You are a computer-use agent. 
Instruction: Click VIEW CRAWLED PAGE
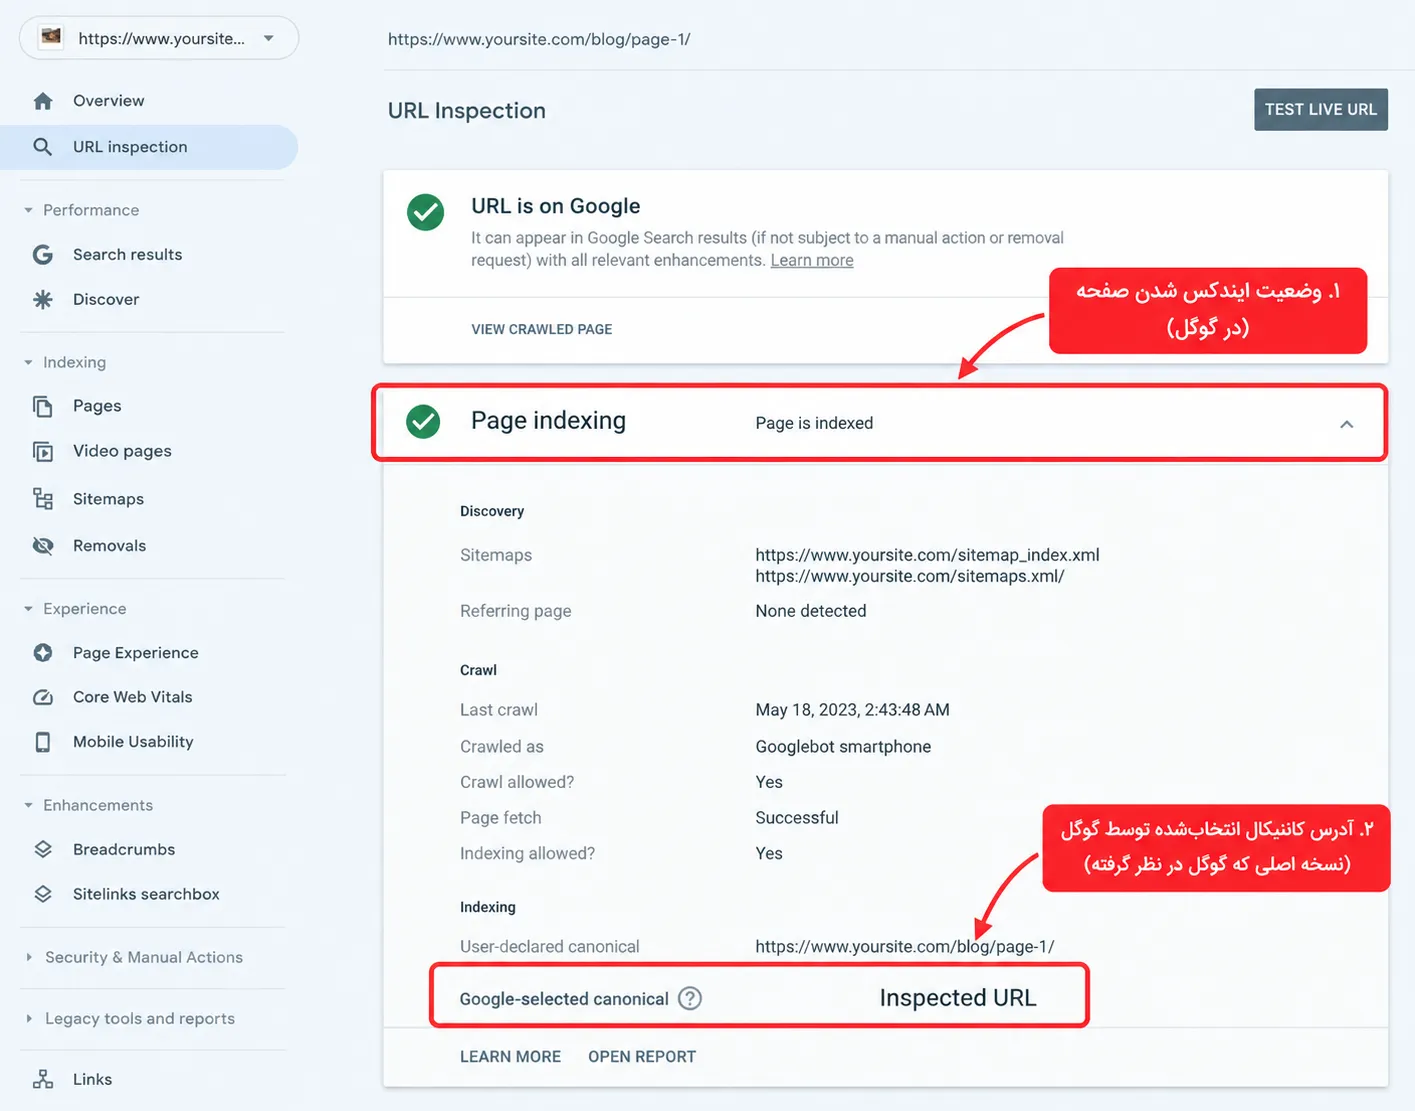pyautogui.click(x=542, y=329)
